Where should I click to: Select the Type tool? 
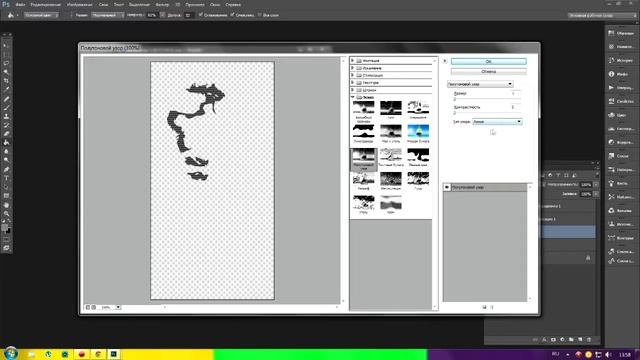pos(6,178)
